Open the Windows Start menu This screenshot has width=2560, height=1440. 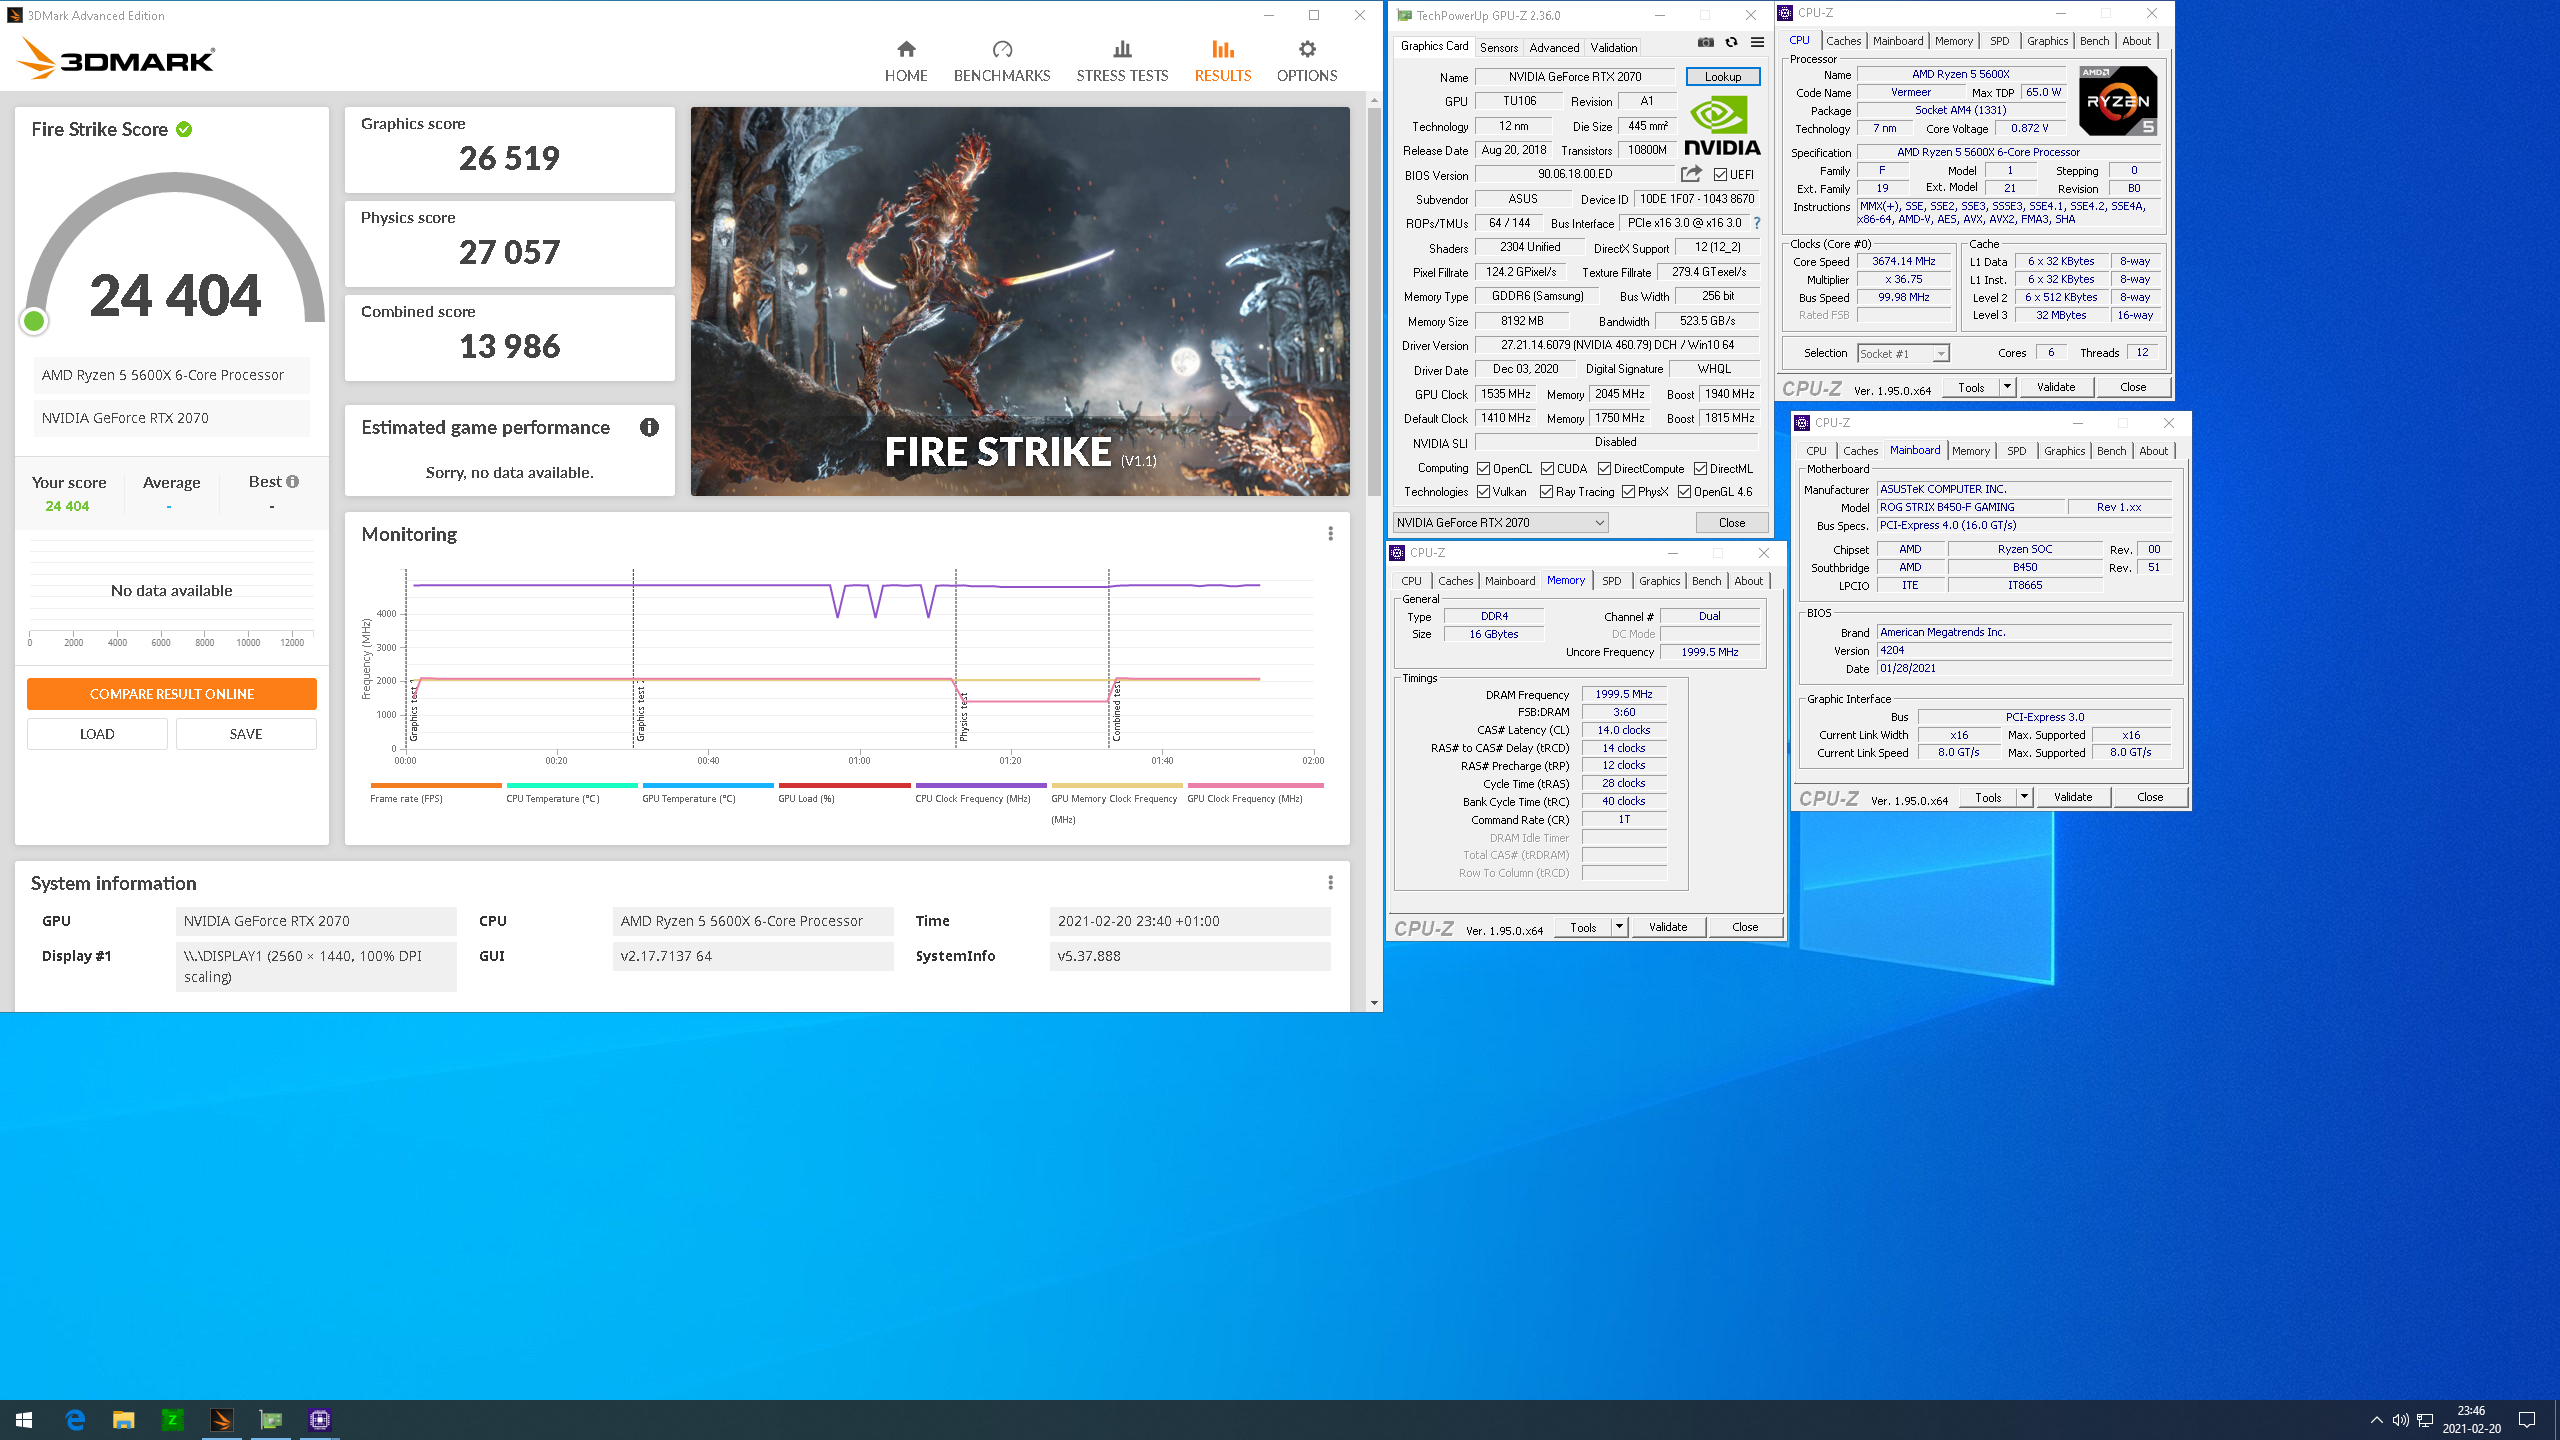[24, 1420]
